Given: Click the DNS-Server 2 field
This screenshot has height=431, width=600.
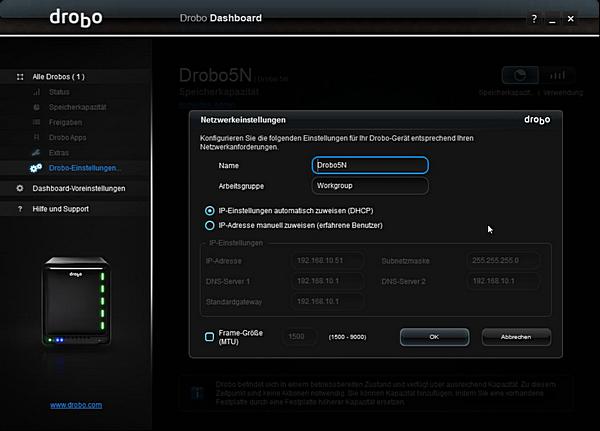Looking at the screenshot, I should pos(503,281).
